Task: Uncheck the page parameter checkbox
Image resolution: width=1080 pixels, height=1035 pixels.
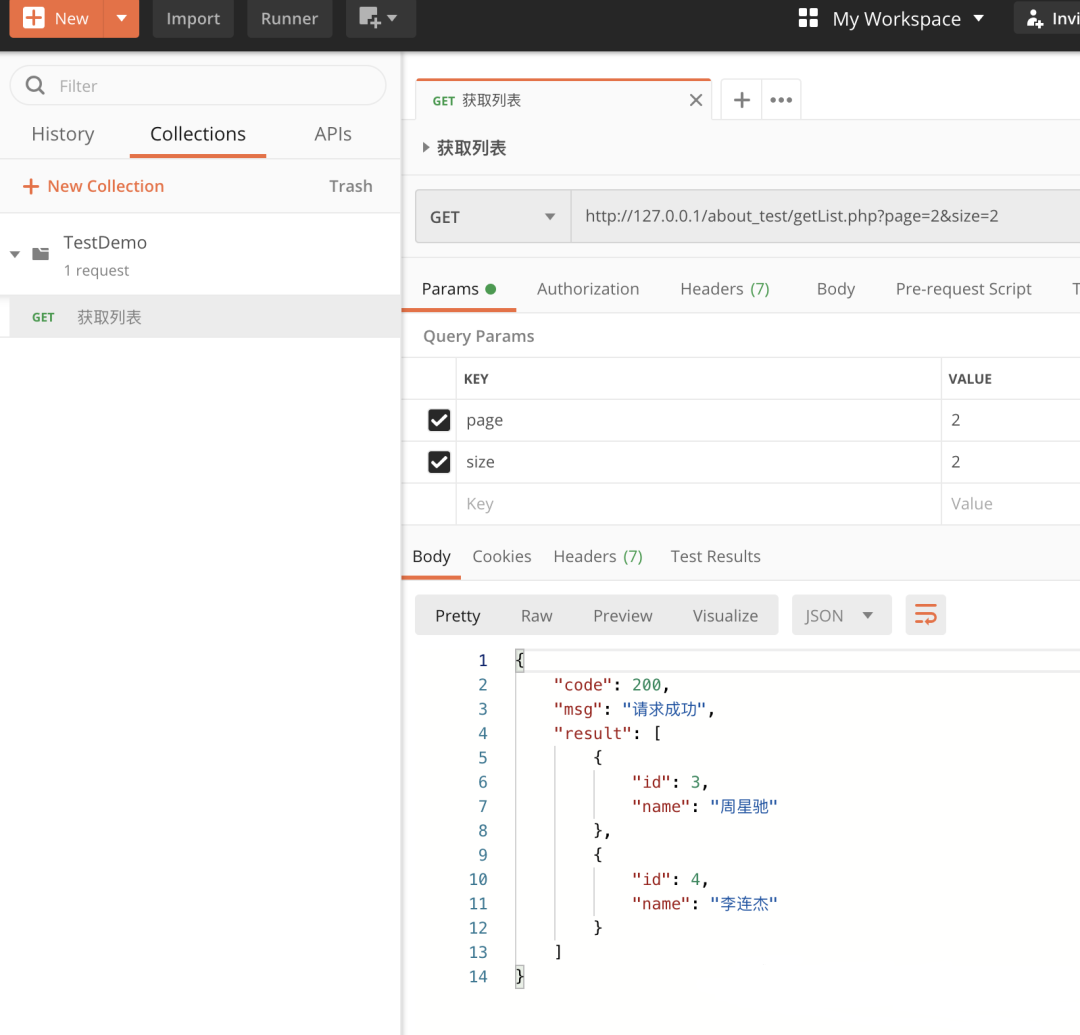Action: coord(439,420)
